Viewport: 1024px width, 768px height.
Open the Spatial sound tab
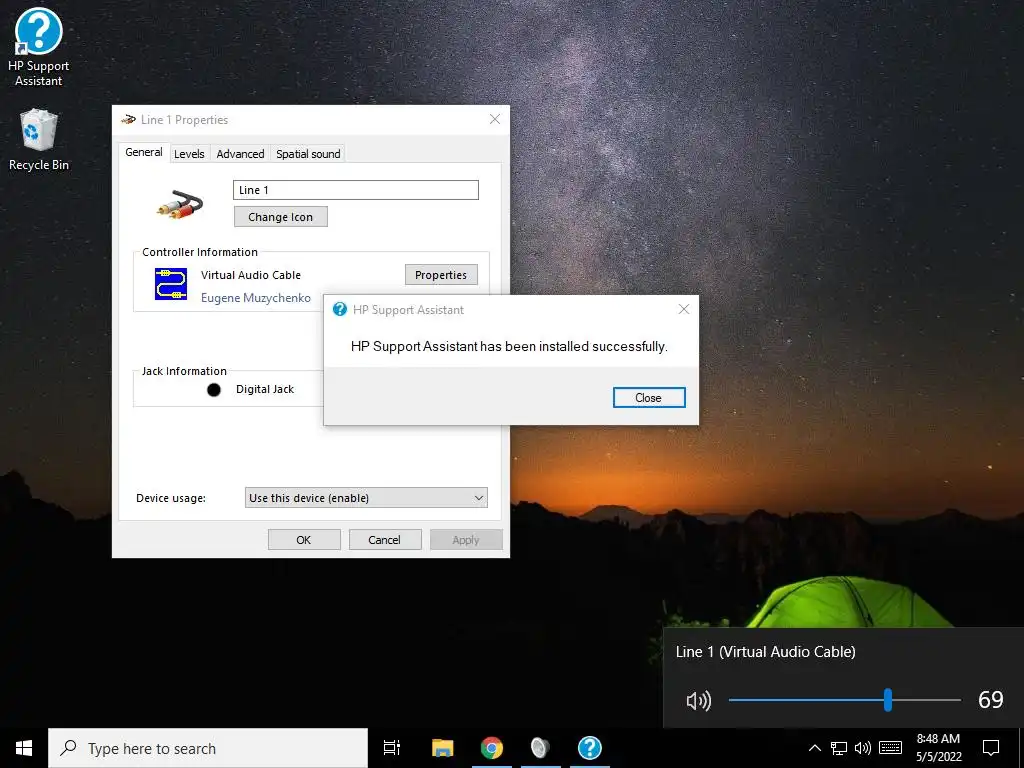308,154
